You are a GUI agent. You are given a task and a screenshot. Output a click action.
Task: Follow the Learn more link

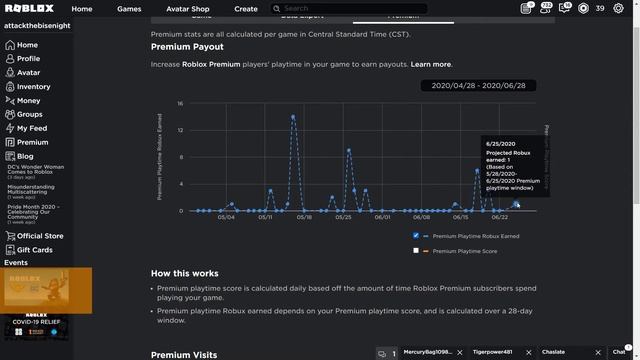pos(431,64)
